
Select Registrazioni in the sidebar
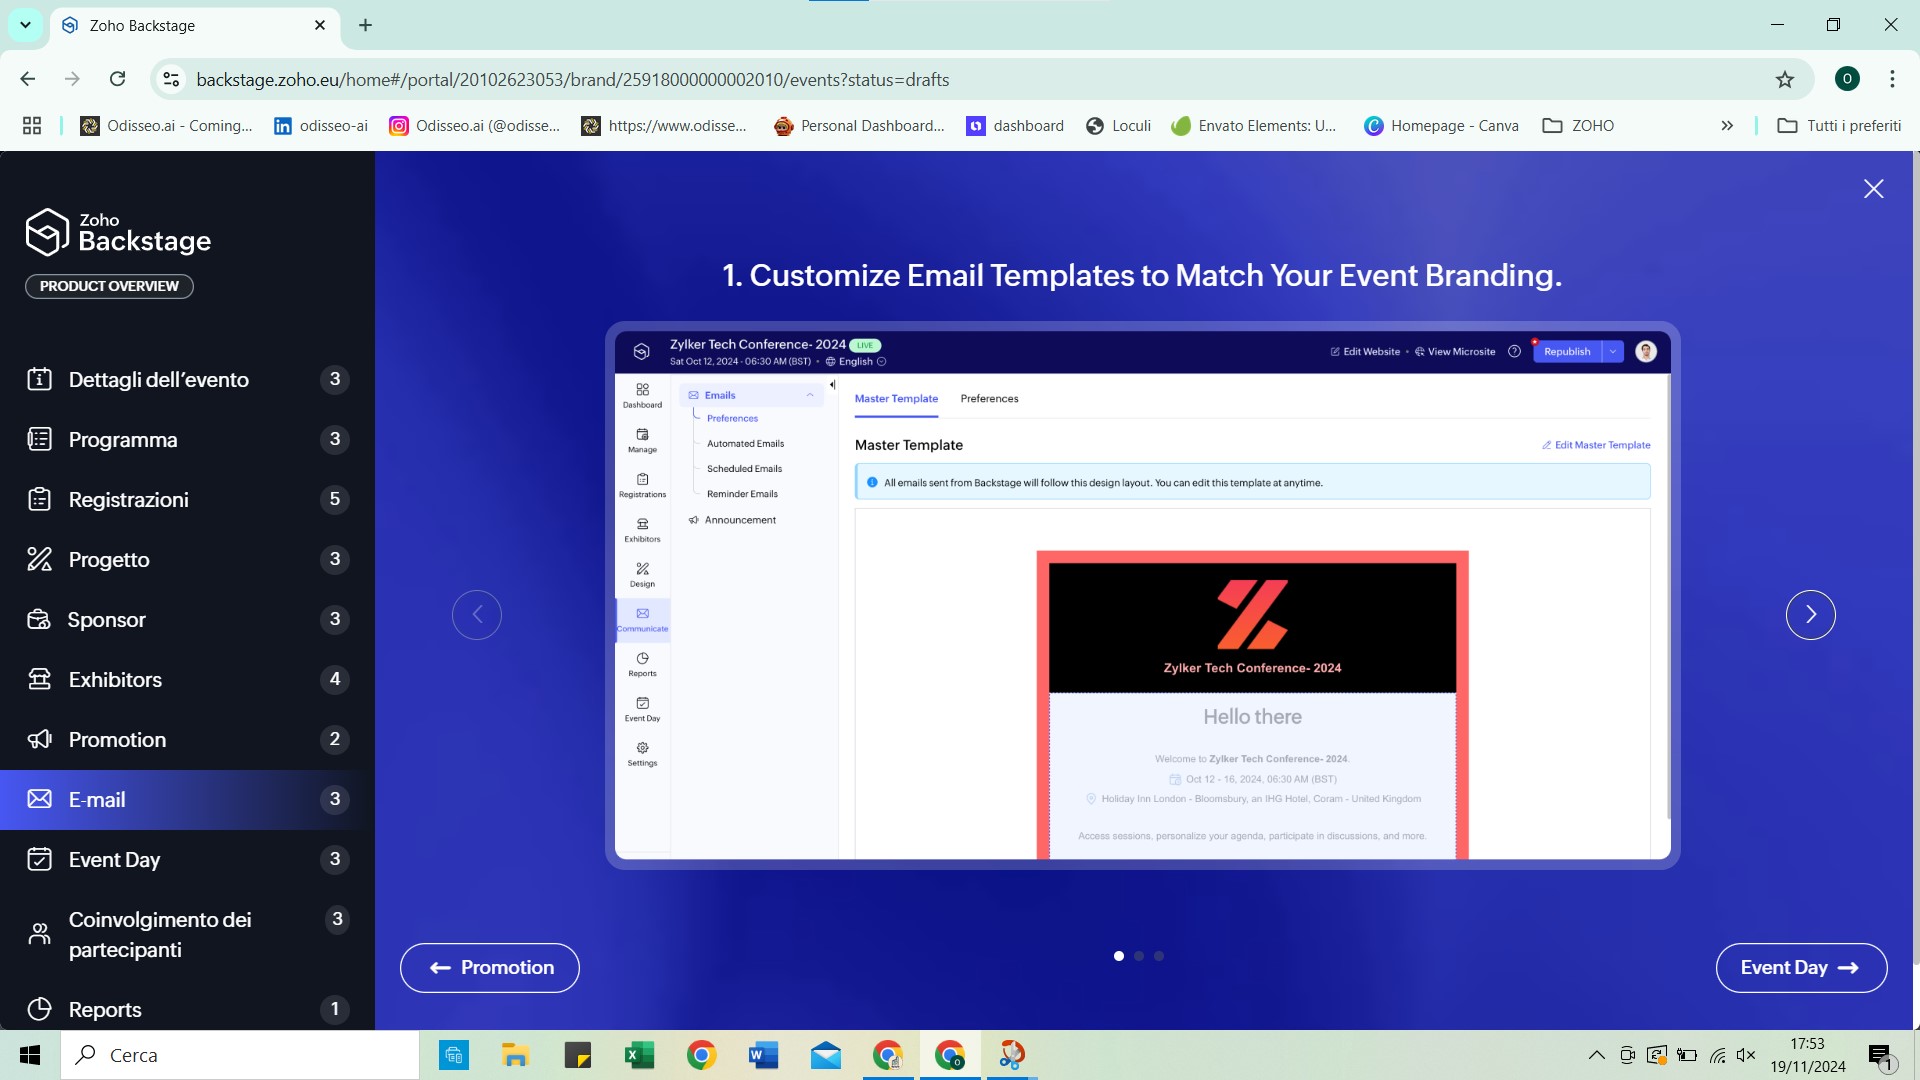point(187,500)
